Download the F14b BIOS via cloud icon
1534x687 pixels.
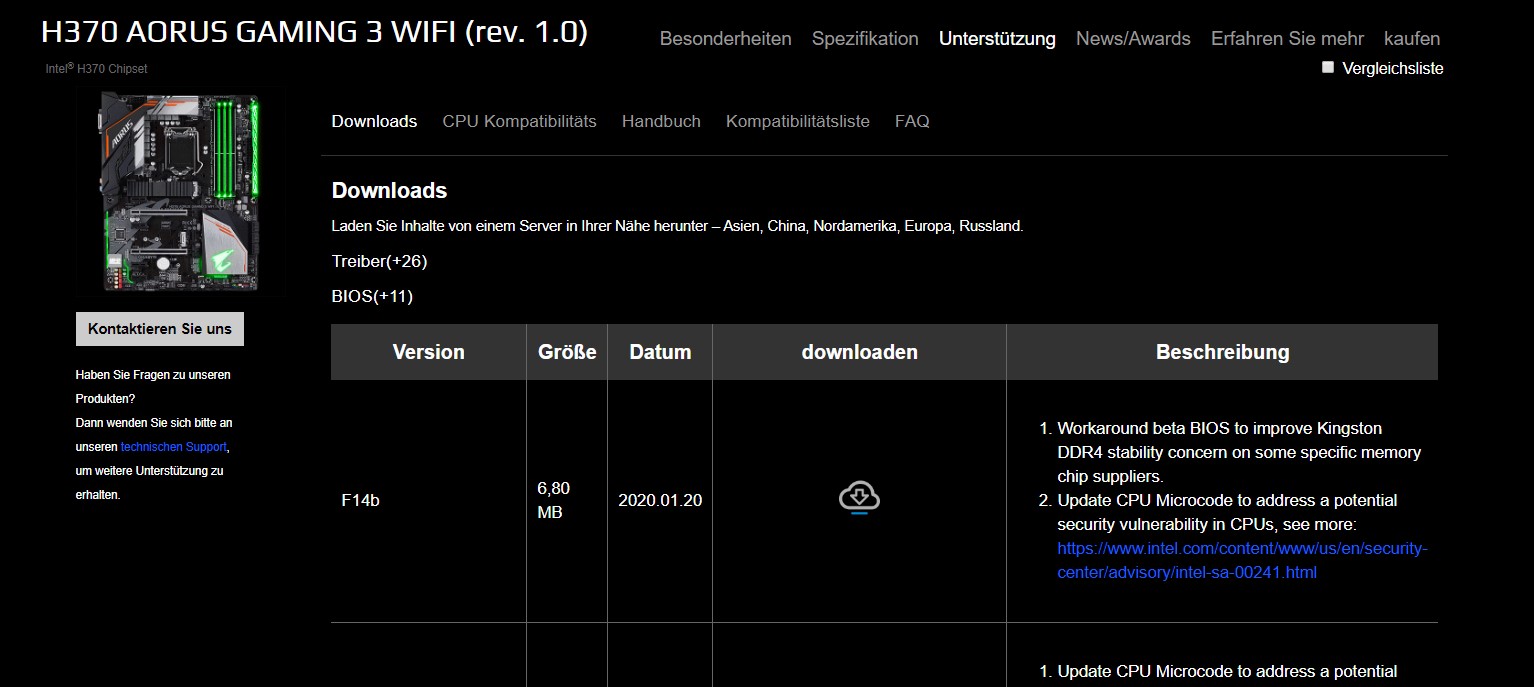point(859,497)
